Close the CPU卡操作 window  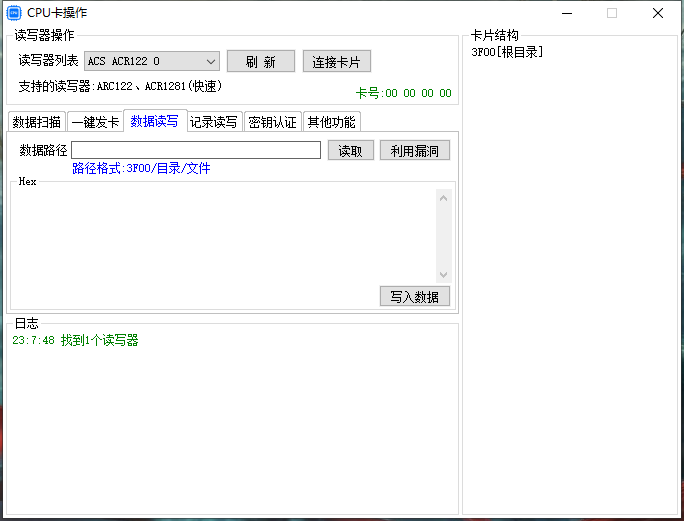(658, 13)
